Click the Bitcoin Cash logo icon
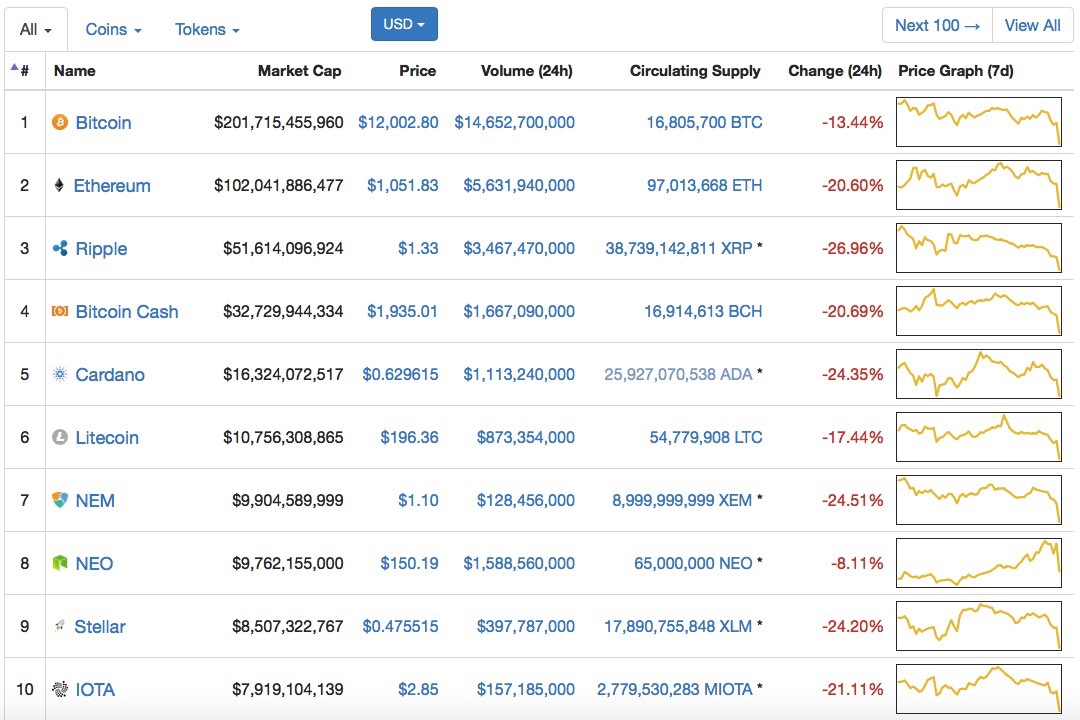 pyautogui.click(x=60, y=311)
